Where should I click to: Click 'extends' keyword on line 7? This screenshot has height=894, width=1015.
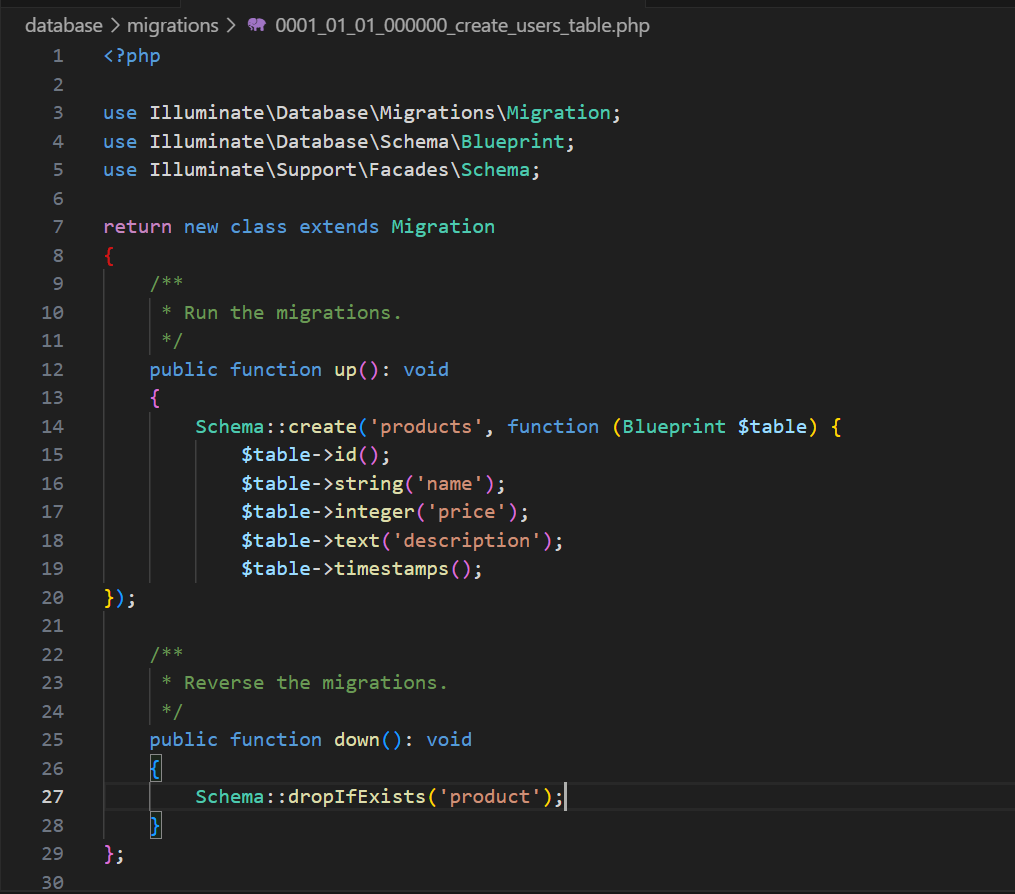[x=339, y=227]
